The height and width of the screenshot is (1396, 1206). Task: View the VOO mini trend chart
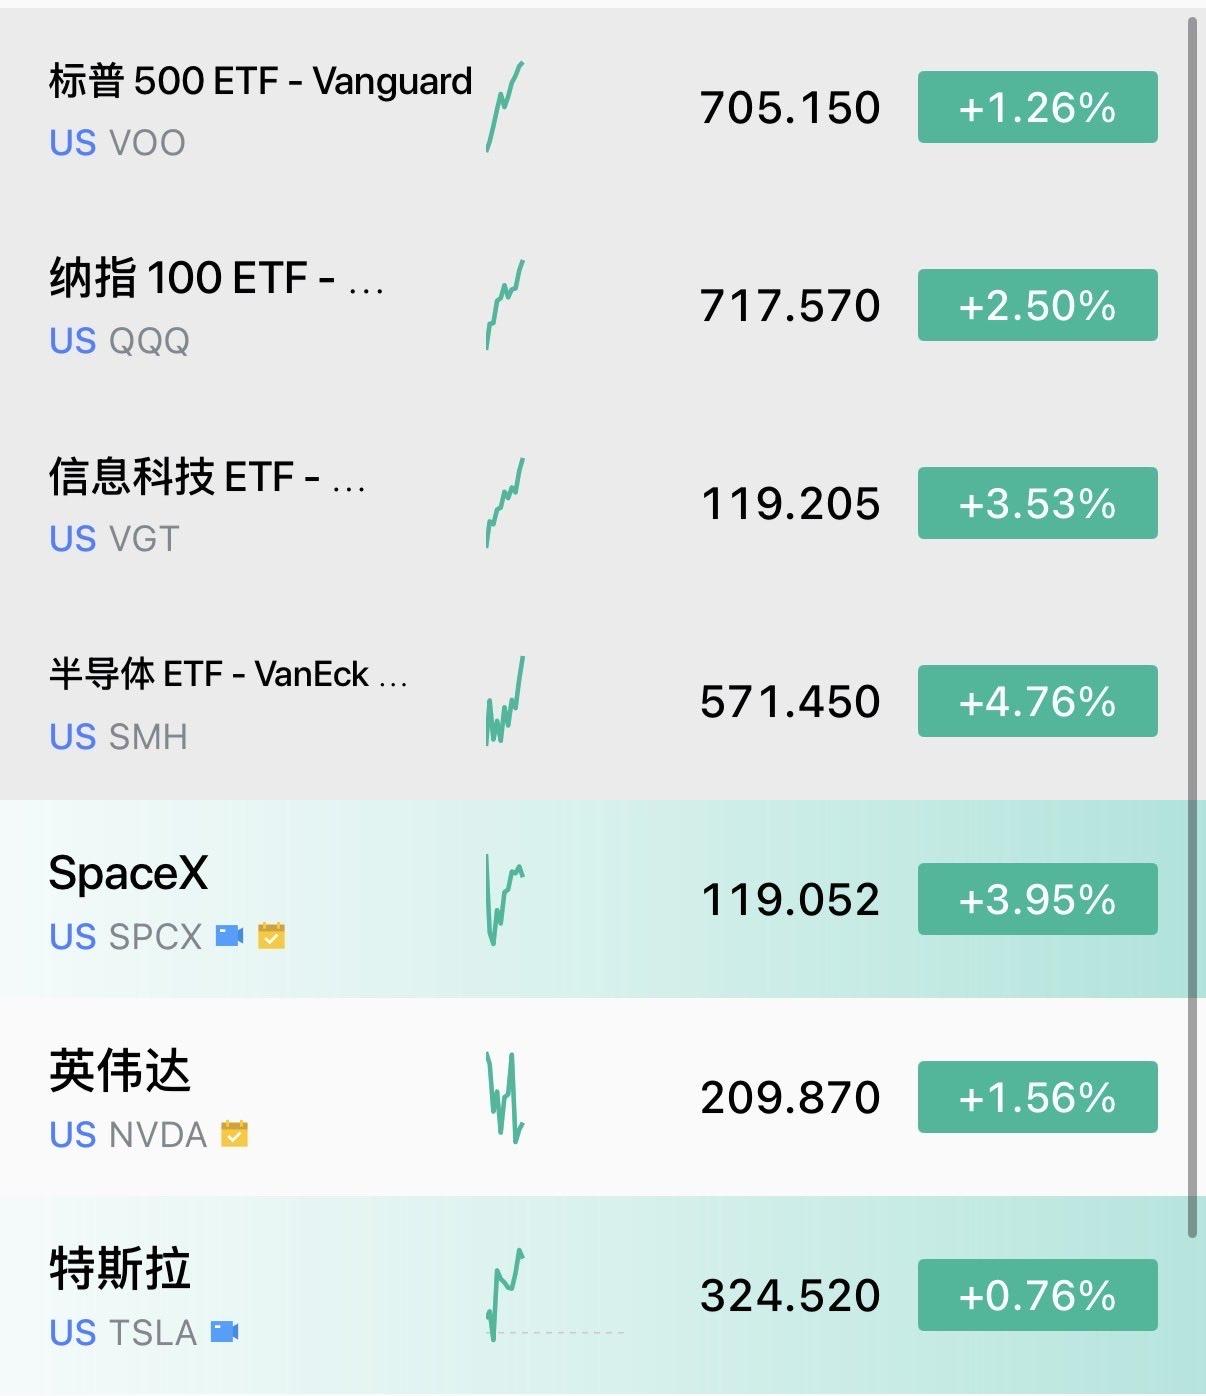505,107
